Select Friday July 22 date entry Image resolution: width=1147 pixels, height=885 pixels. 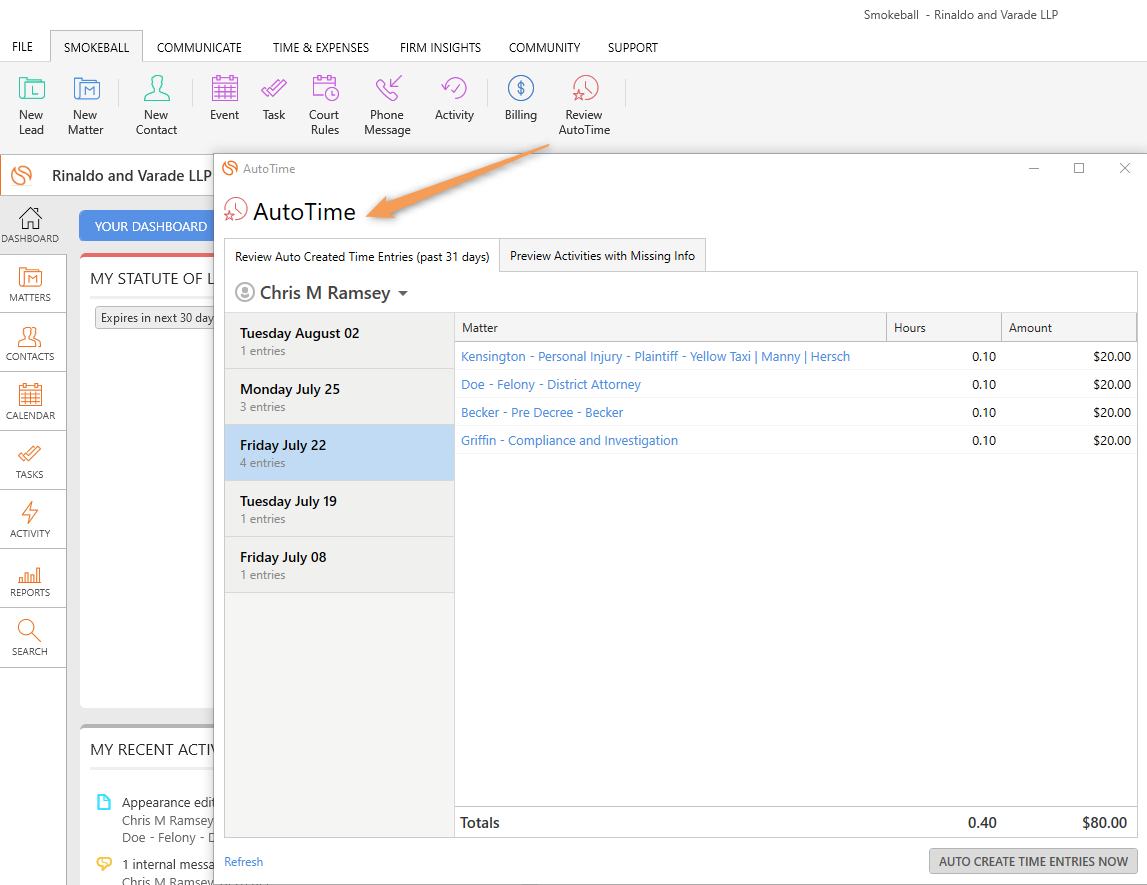(339, 453)
